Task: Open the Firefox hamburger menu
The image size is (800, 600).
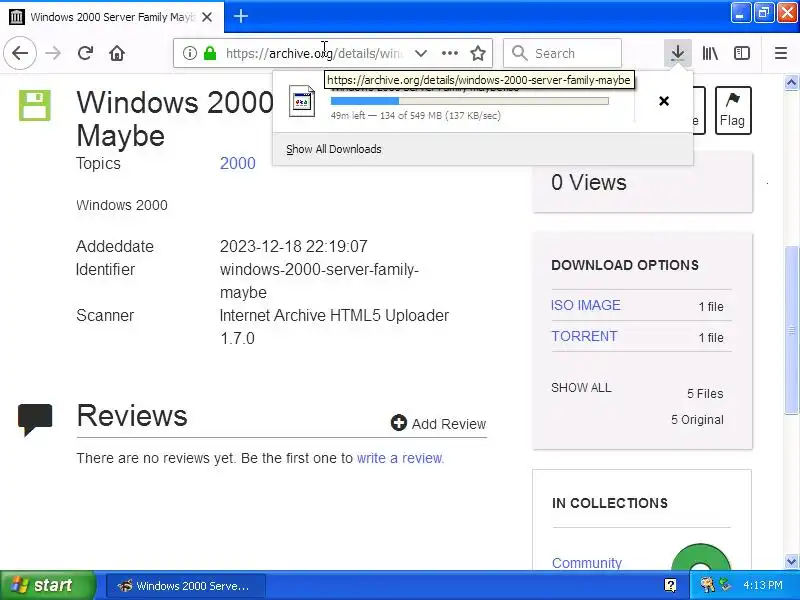Action: tap(781, 53)
